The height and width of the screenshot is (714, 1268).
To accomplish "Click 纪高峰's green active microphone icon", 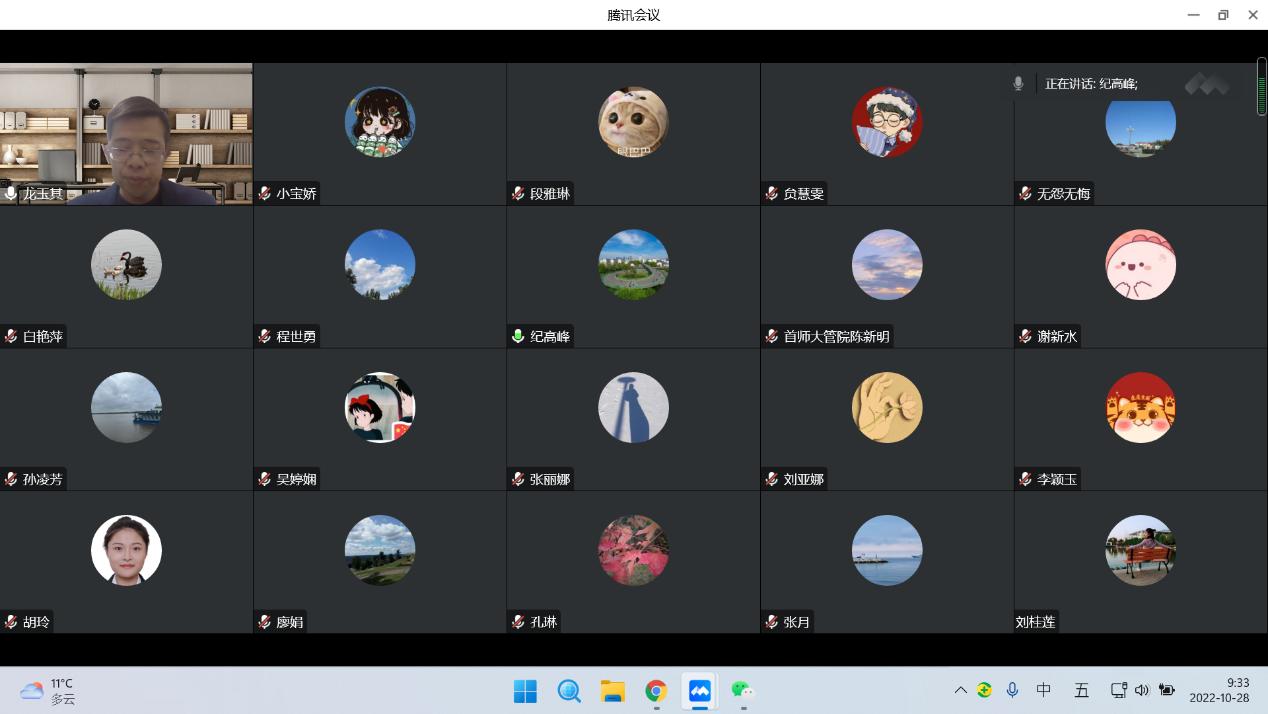I will pos(518,337).
